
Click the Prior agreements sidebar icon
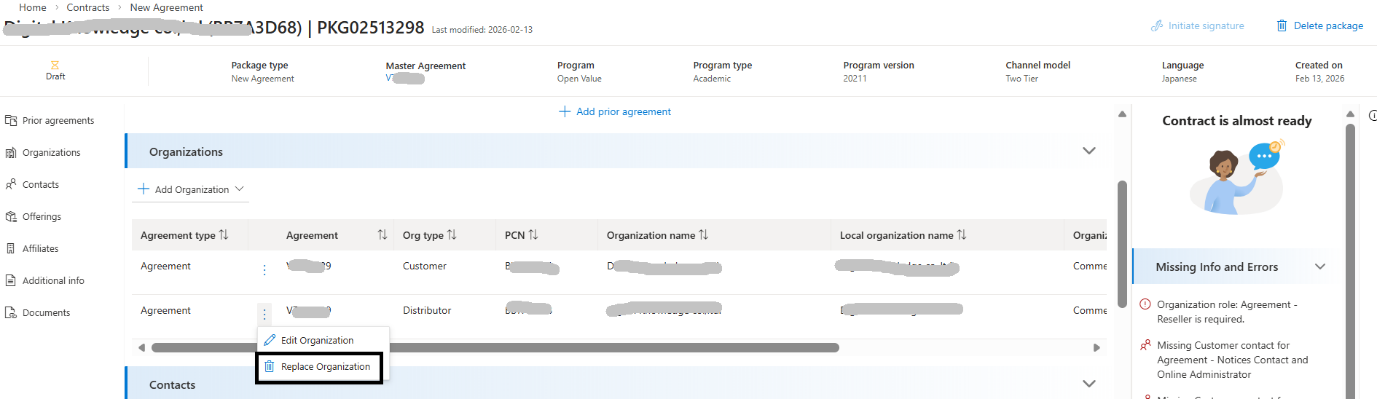[11, 120]
